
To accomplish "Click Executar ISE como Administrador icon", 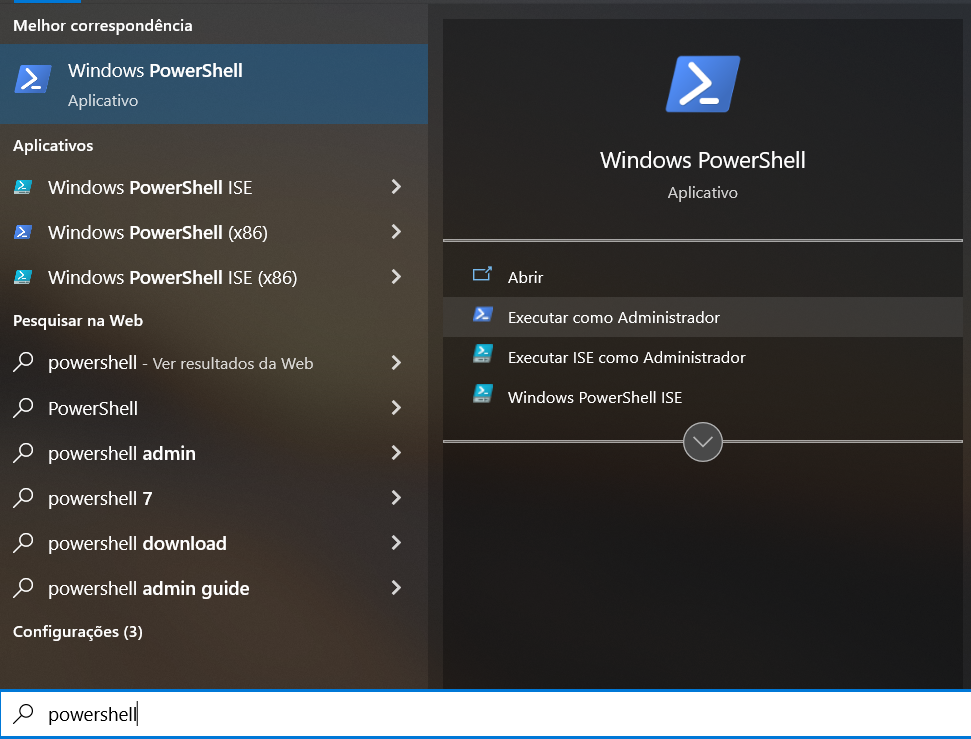I will coord(482,354).
